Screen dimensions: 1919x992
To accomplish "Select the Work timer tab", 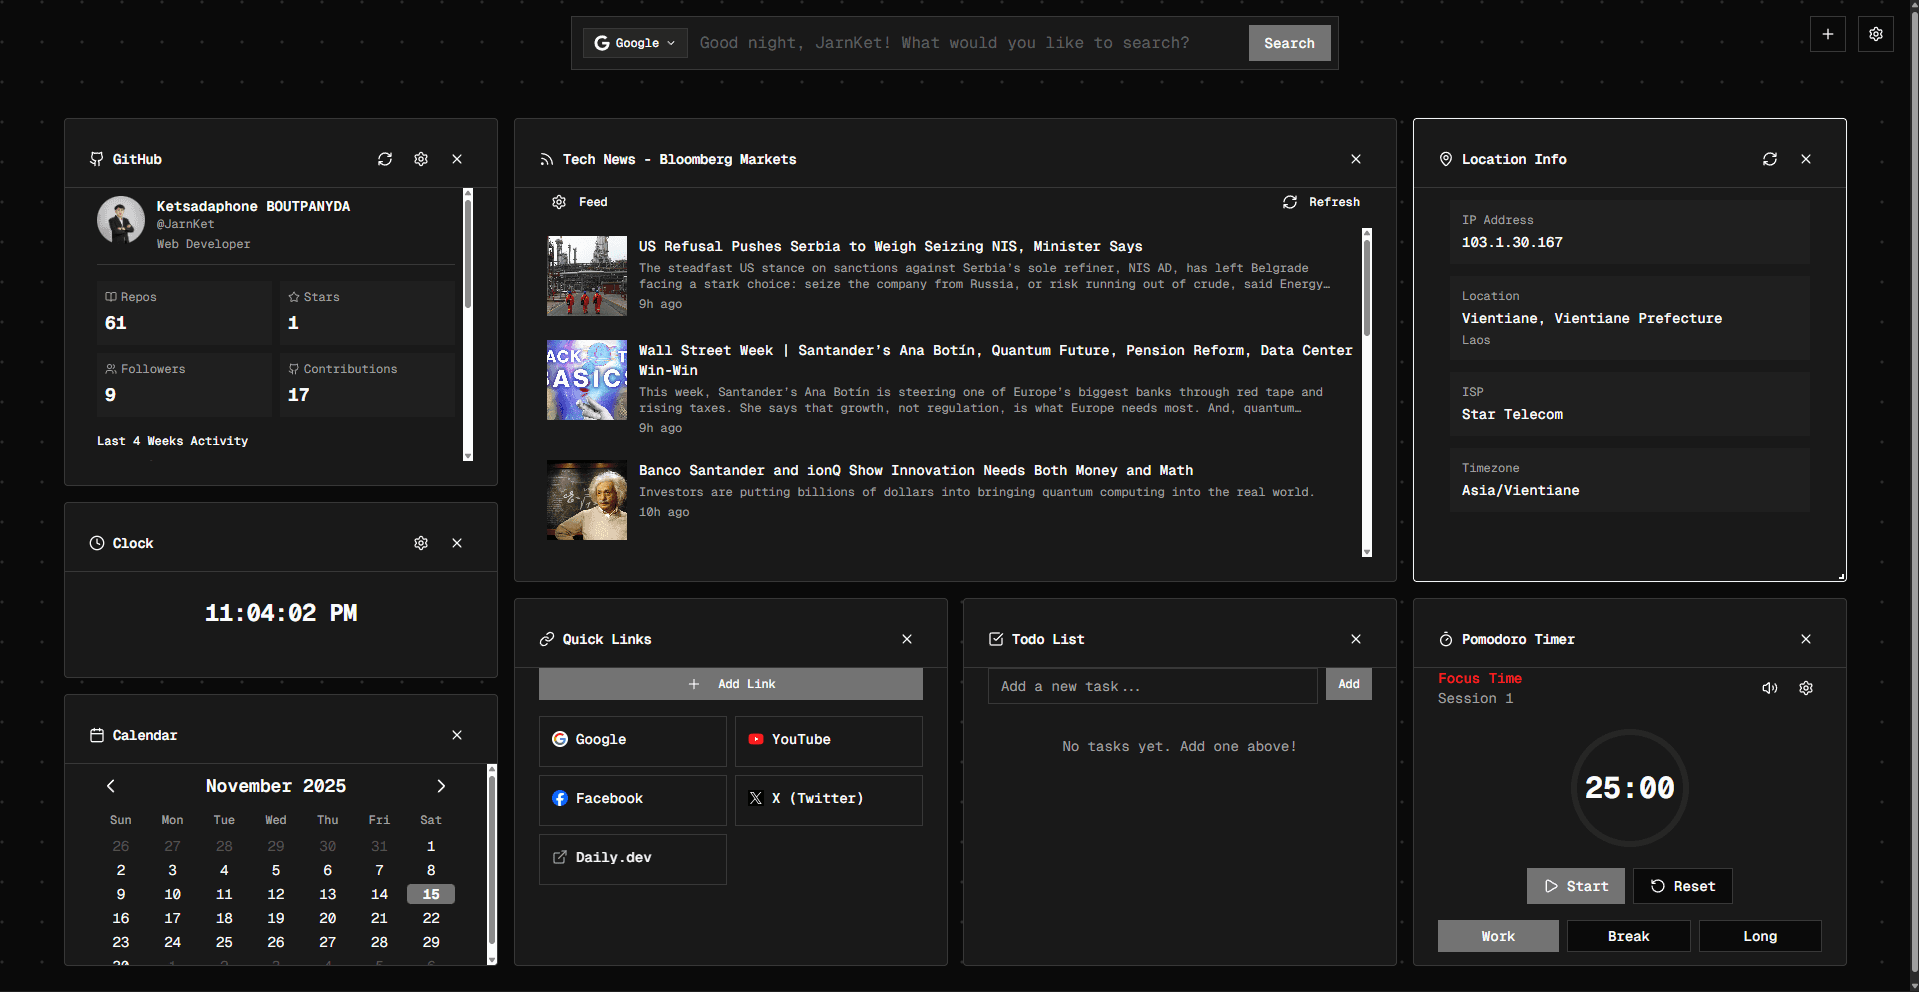I will tap(1498, 936).
